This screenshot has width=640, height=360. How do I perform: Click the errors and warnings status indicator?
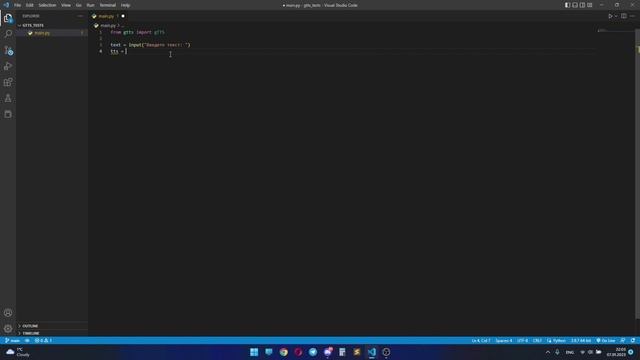43,340
